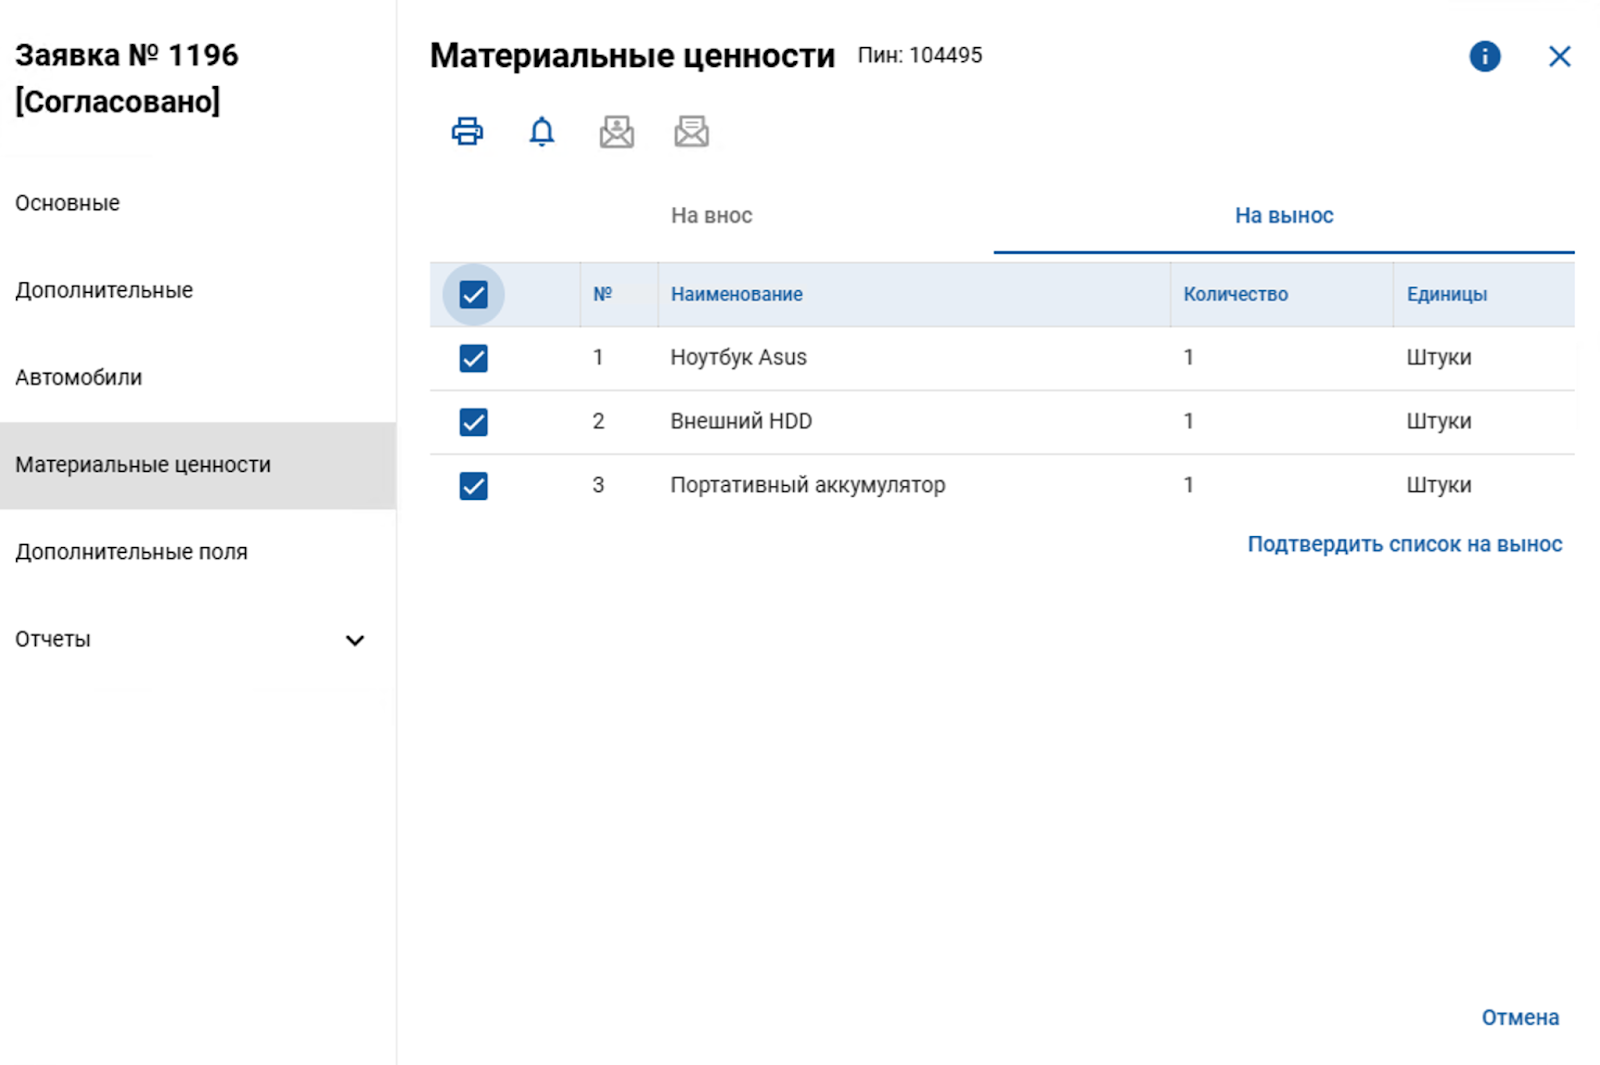The width and height of the screenshot is (1600, 1065).
Task: Click Подтвердить список на вынос
Action: tap(1404, 544)
